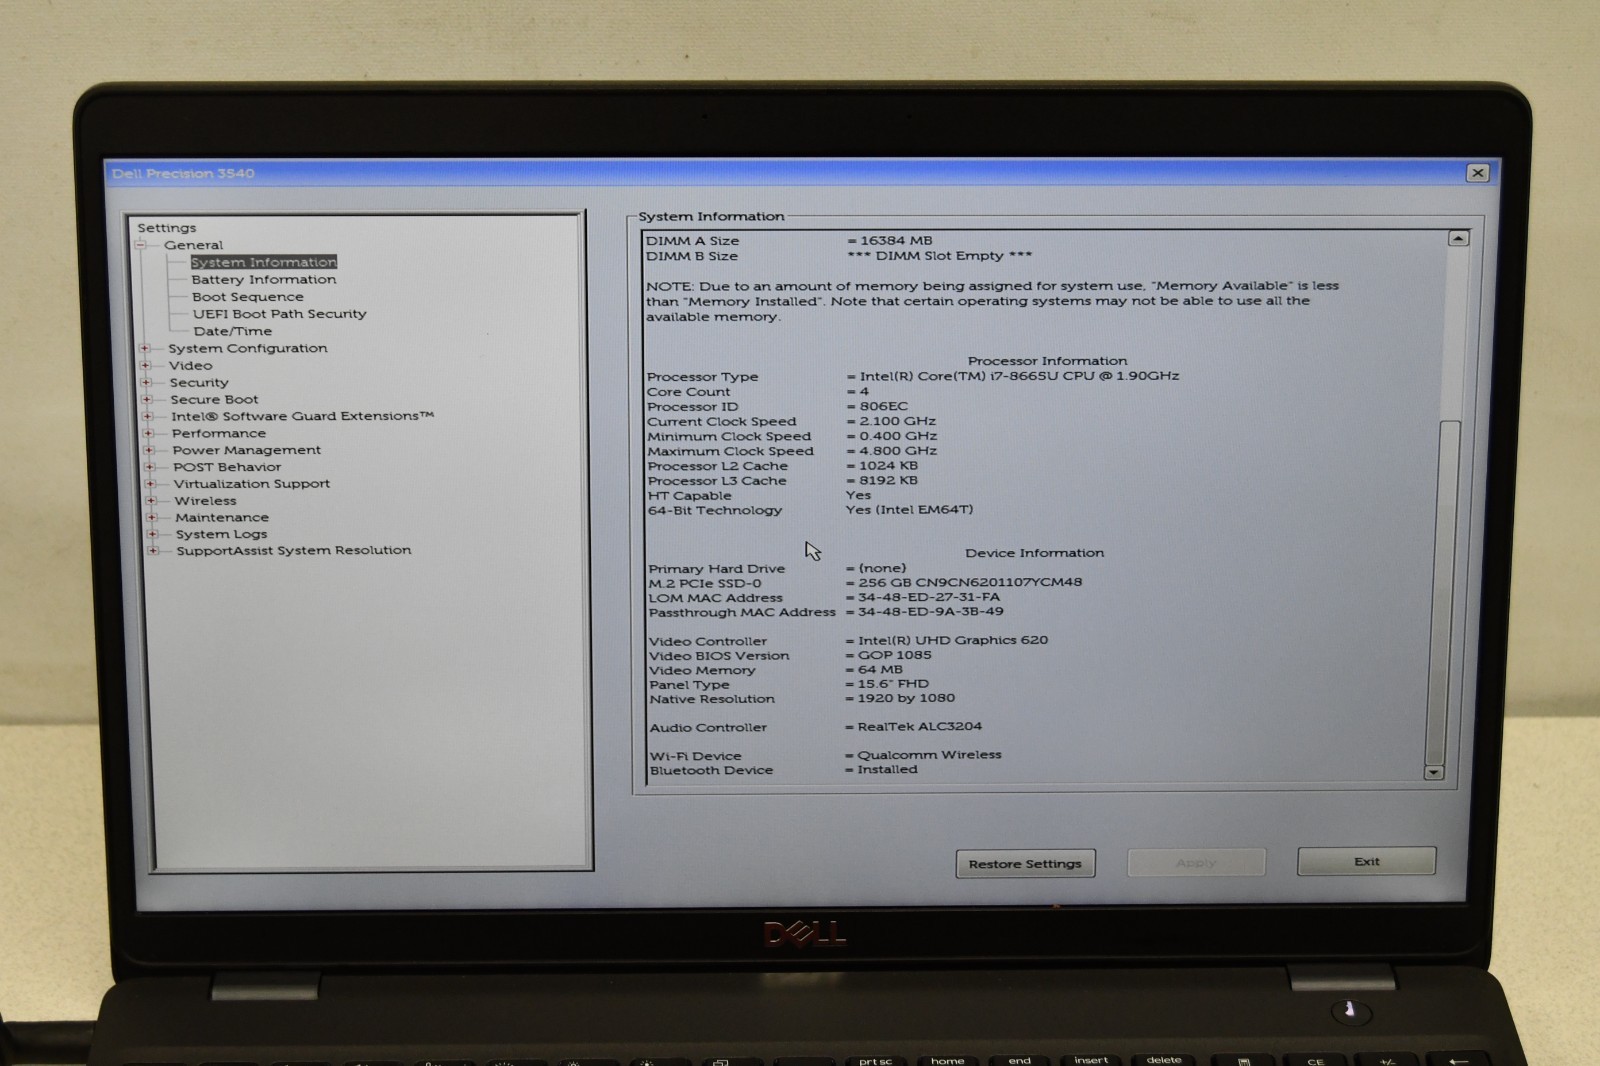Image resolution: width=1600 pixels, height=1066 pixels.
Task: Click the Apply button
Action: coord(1196,862)
